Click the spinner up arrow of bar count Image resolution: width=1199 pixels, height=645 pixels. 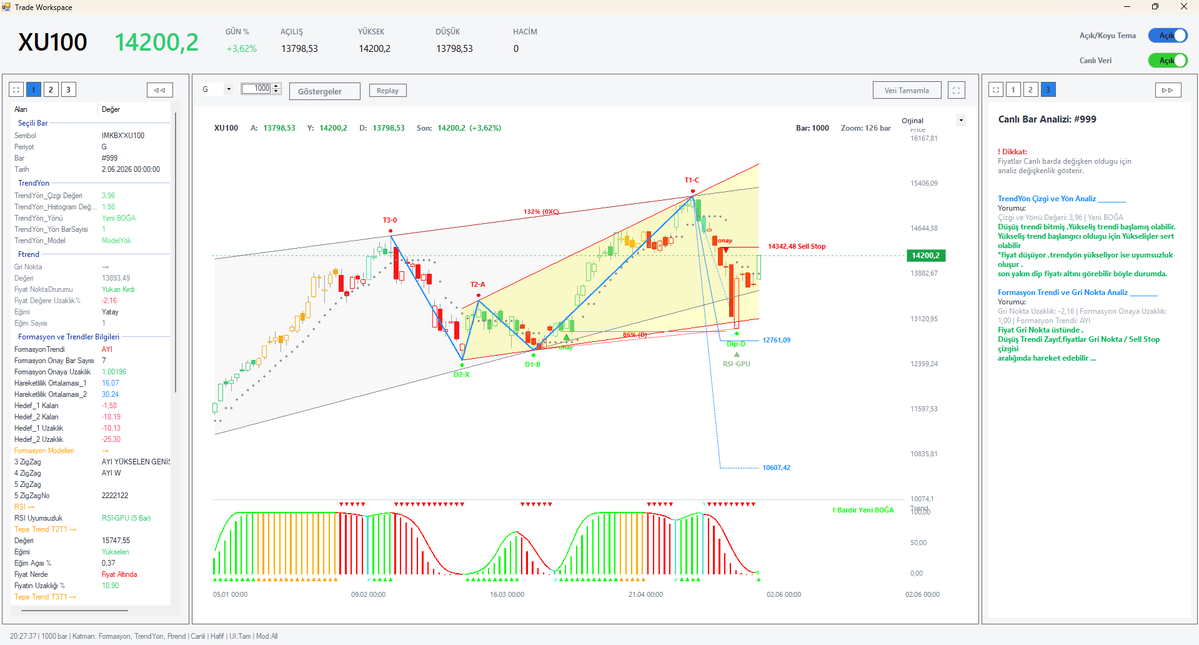point(276,86)
